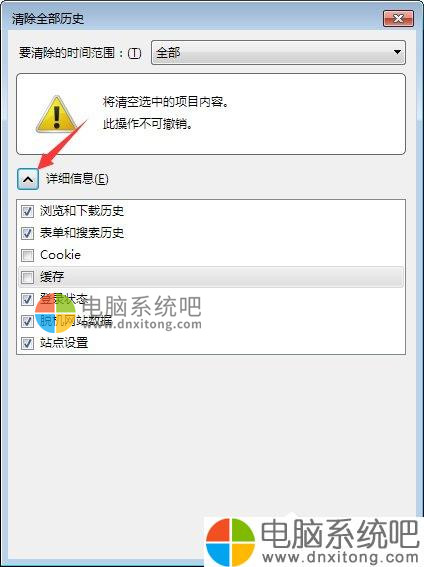This screenshot has width=424, height=567.
Task: Click the 此操作不可撤销 text line
Action: 147,124
